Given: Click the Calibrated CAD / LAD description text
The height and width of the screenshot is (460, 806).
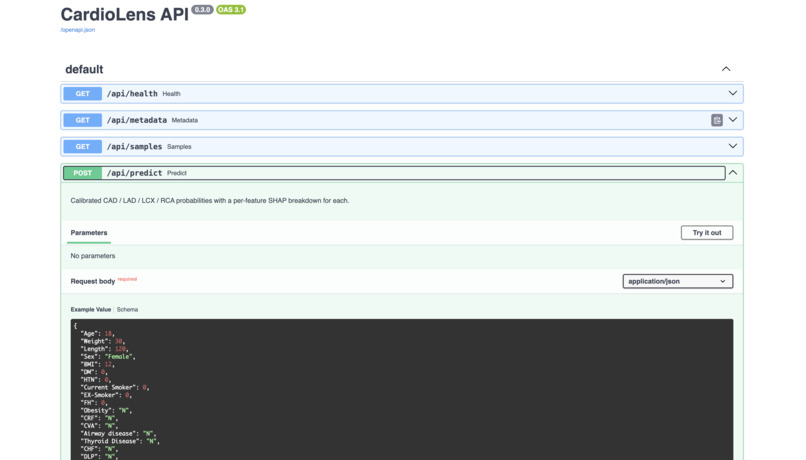Looking at the screenshot, I should point(210,200).
